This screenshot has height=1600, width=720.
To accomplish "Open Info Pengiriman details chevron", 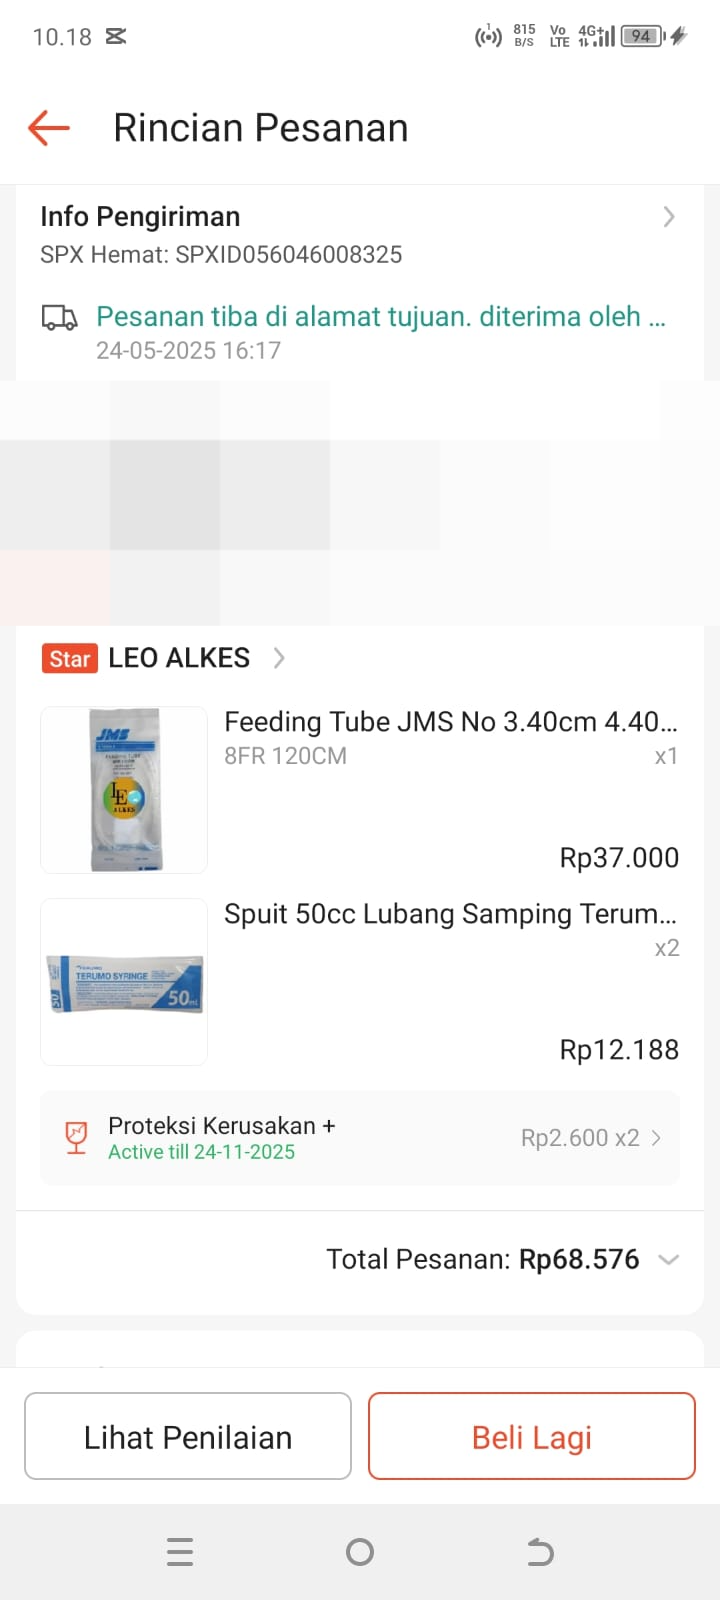I will click(x=669, y=217).
